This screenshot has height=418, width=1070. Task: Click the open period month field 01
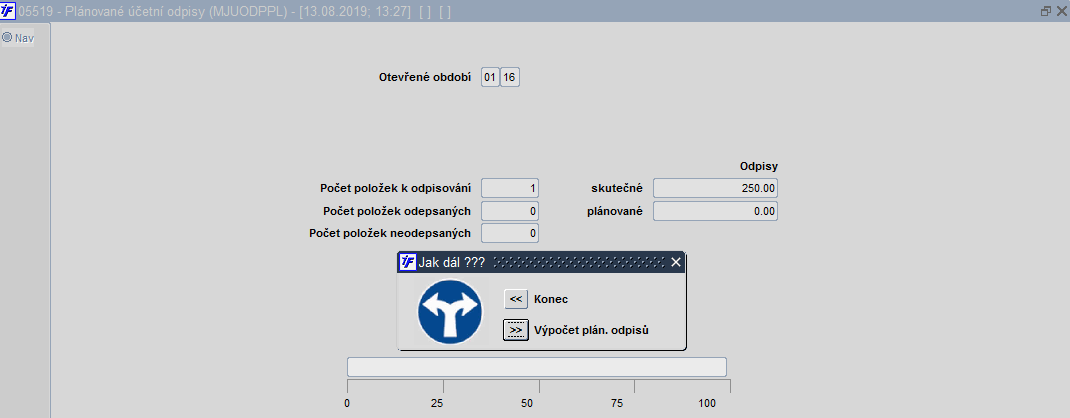[490, 78]
